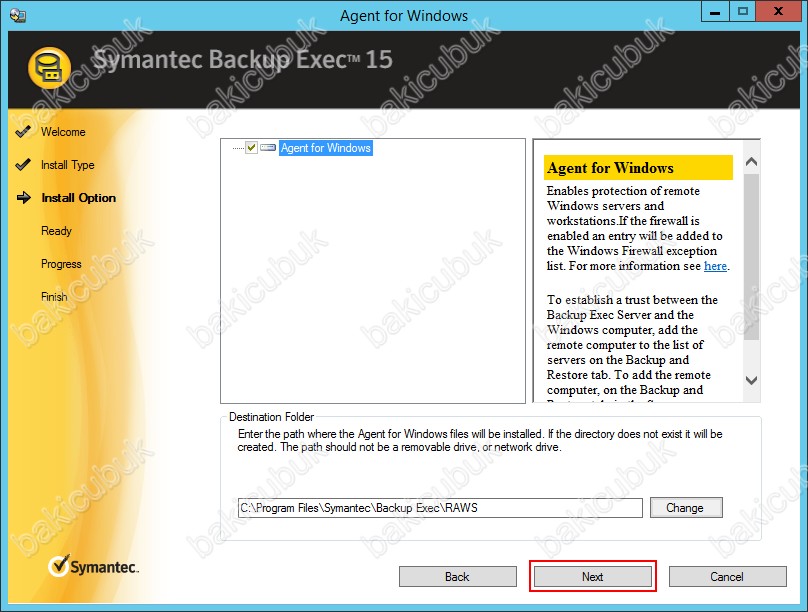Minimize the Agent for Windows window
The image size is (808, 612).
[715, 11]
